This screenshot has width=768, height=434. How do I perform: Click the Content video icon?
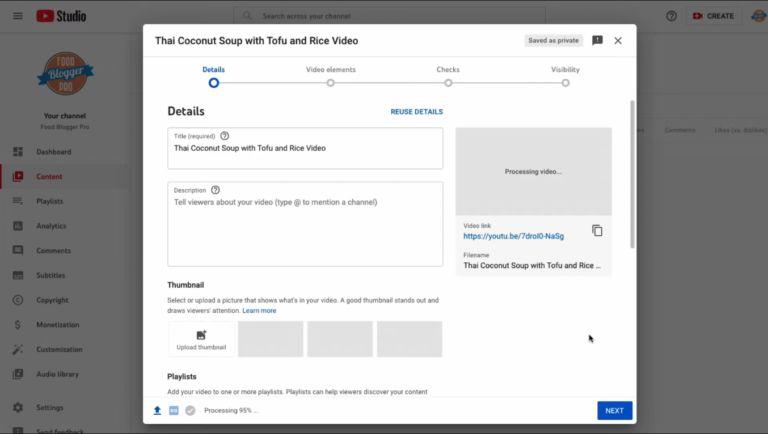pos(18,176)
